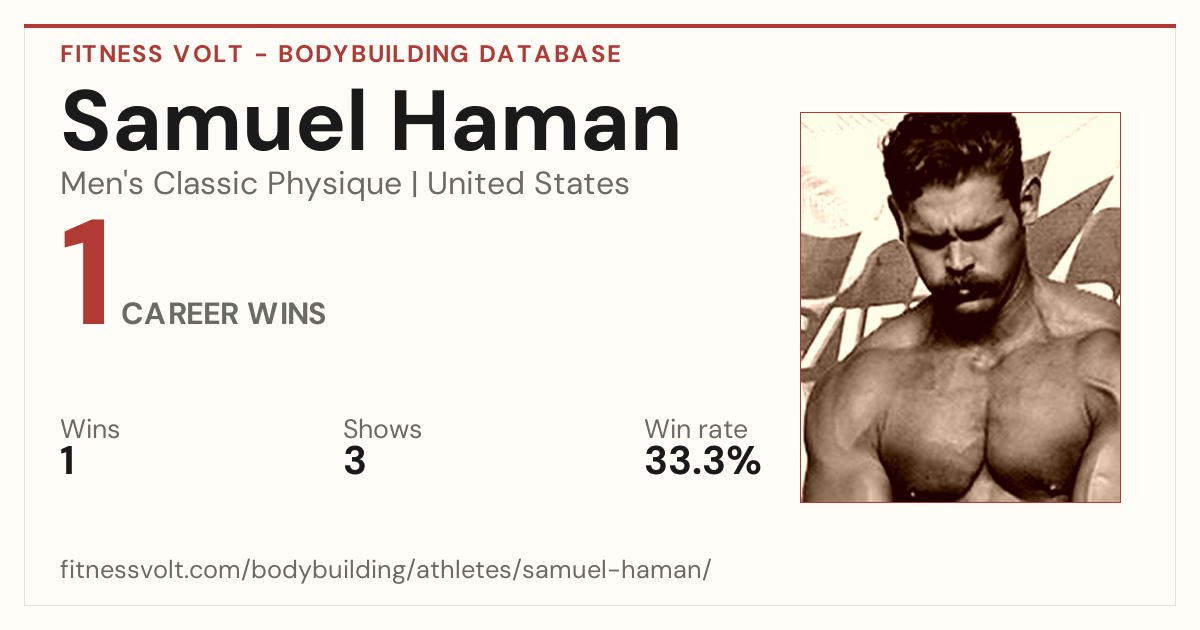Click the Shows stat label
Viewport: 1200px width, 630px height.
(x=382, y=429)
